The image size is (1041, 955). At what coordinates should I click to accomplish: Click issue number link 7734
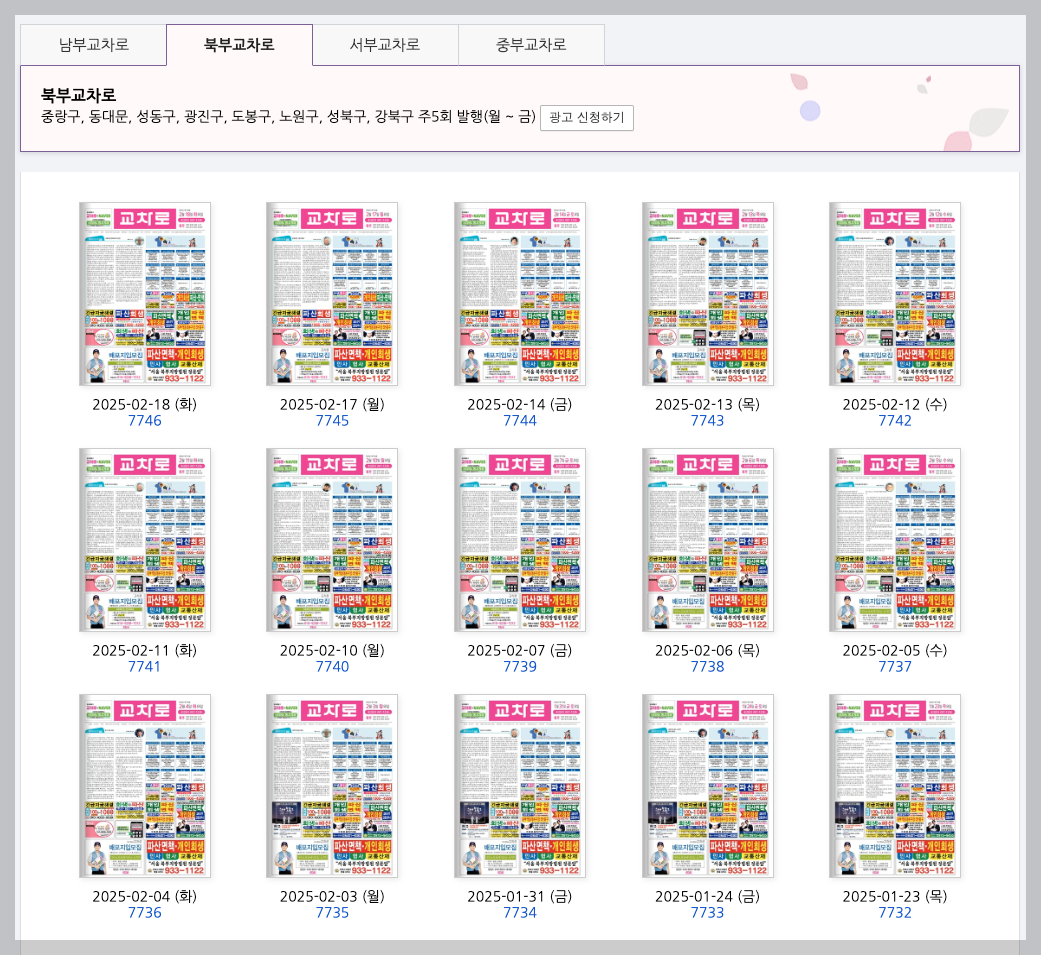coord(520,912)
